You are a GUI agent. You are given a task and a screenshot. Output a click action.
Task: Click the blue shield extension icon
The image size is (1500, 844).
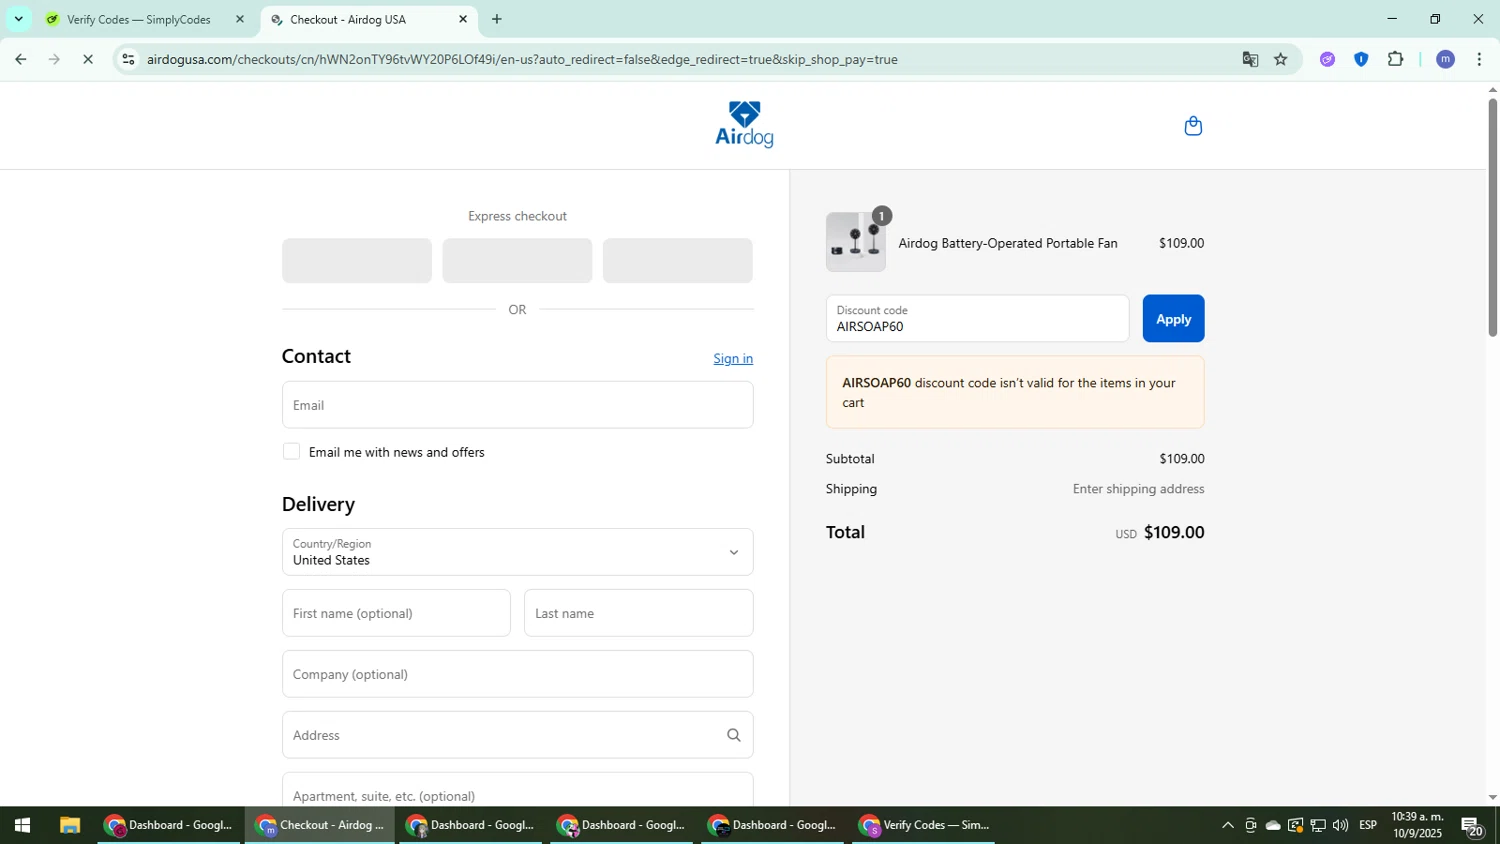(x=1361, y=59)
